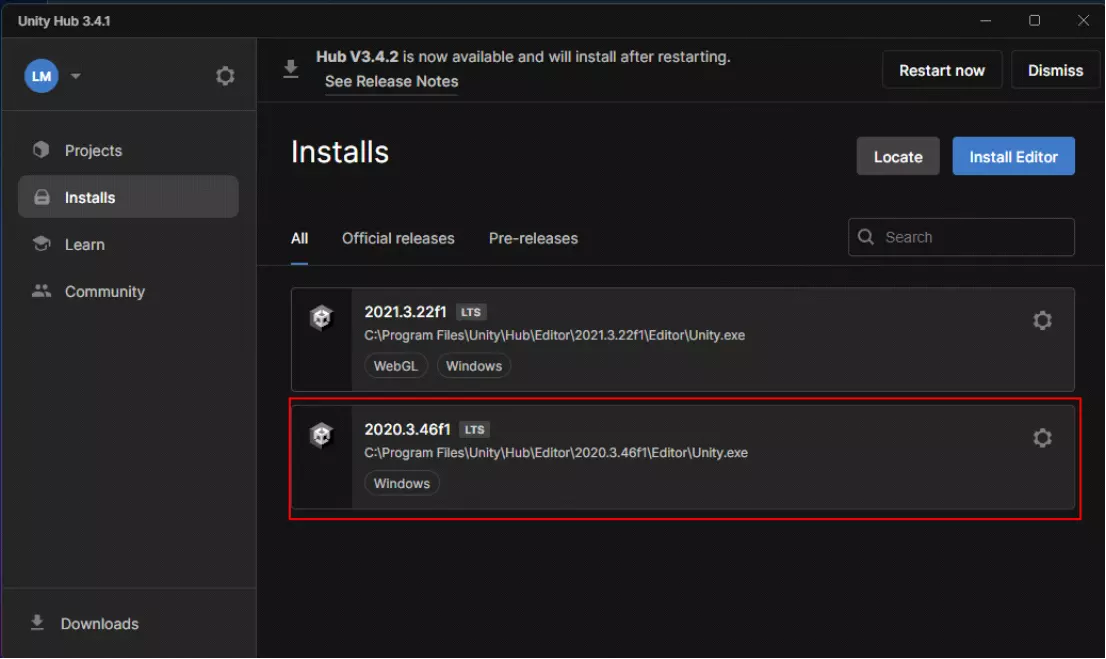Click the Community people icon
Image resolution: width=1106 pixels, height=659 pixels.
click(x=42, y=291)
